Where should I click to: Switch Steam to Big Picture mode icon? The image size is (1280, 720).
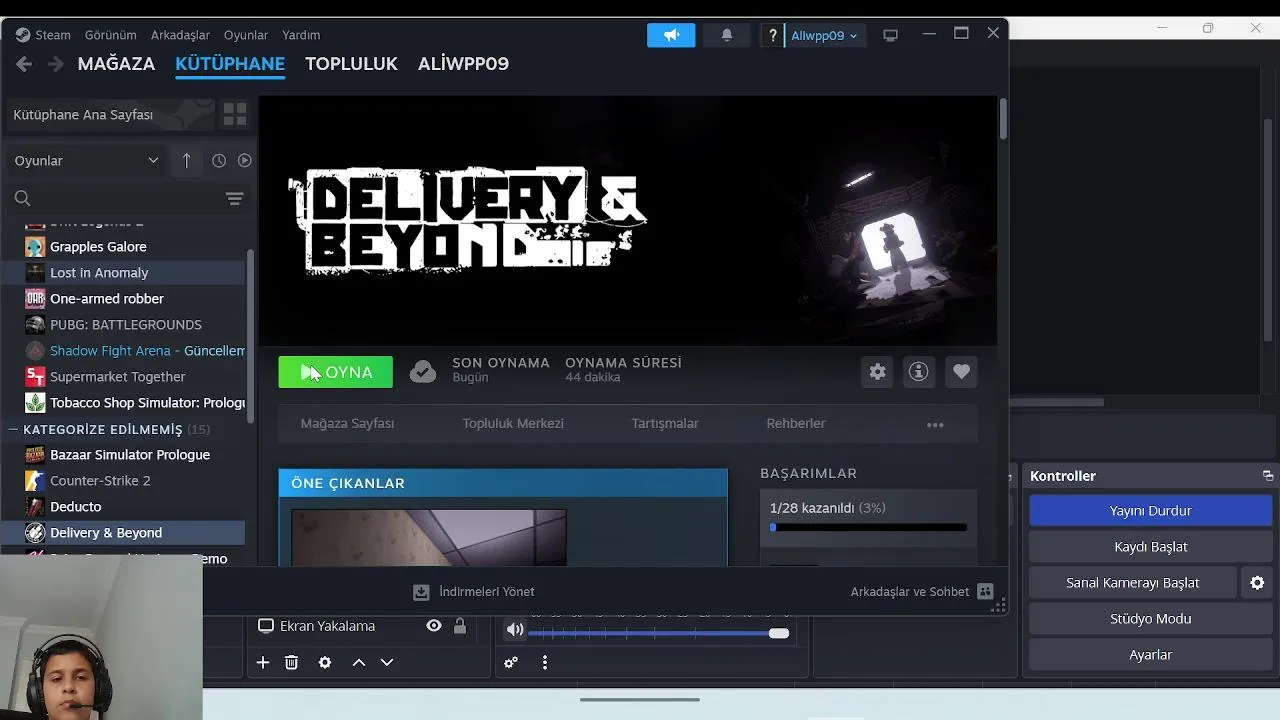point(890,35)
